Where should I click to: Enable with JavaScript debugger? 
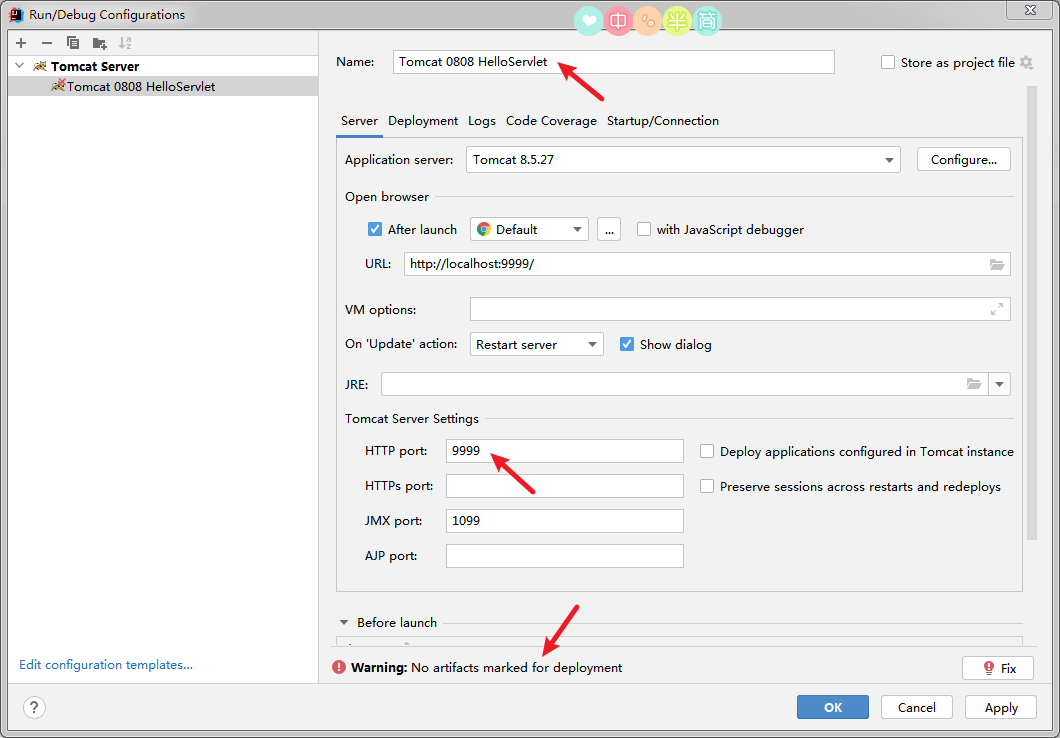(644, 229)
